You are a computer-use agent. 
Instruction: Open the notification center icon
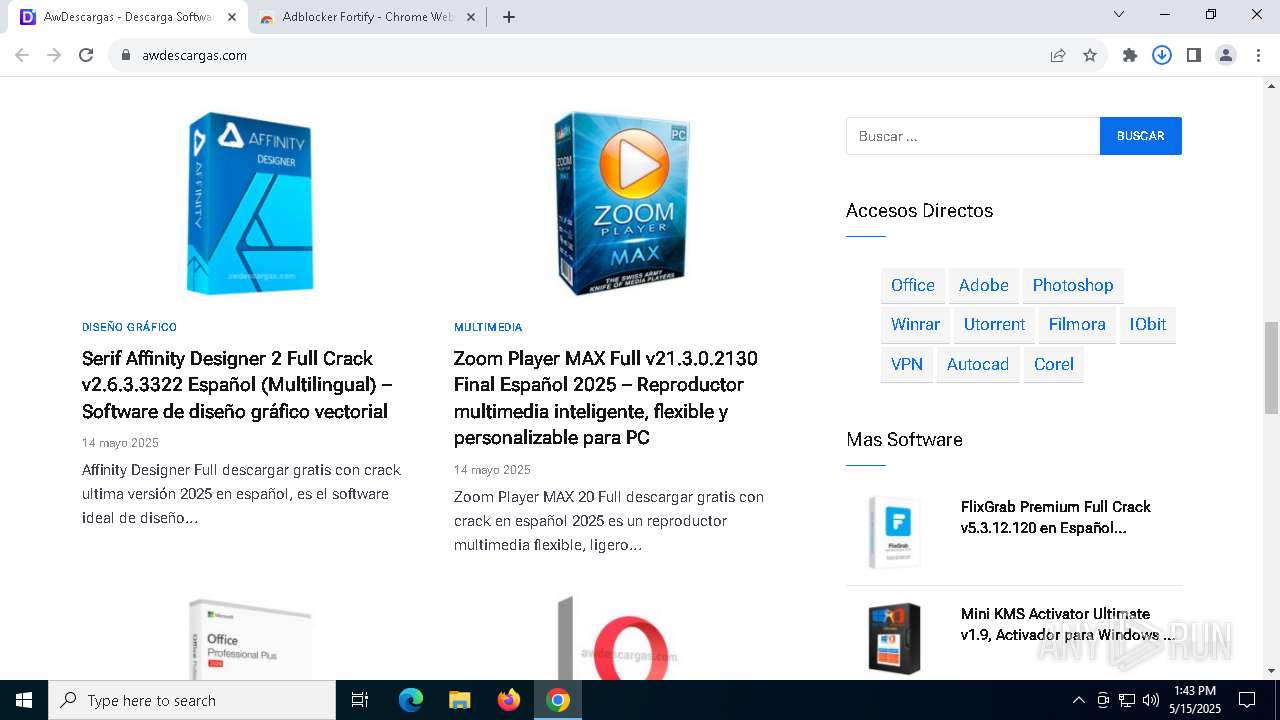pyautogui.click(x=1247, y=700)
